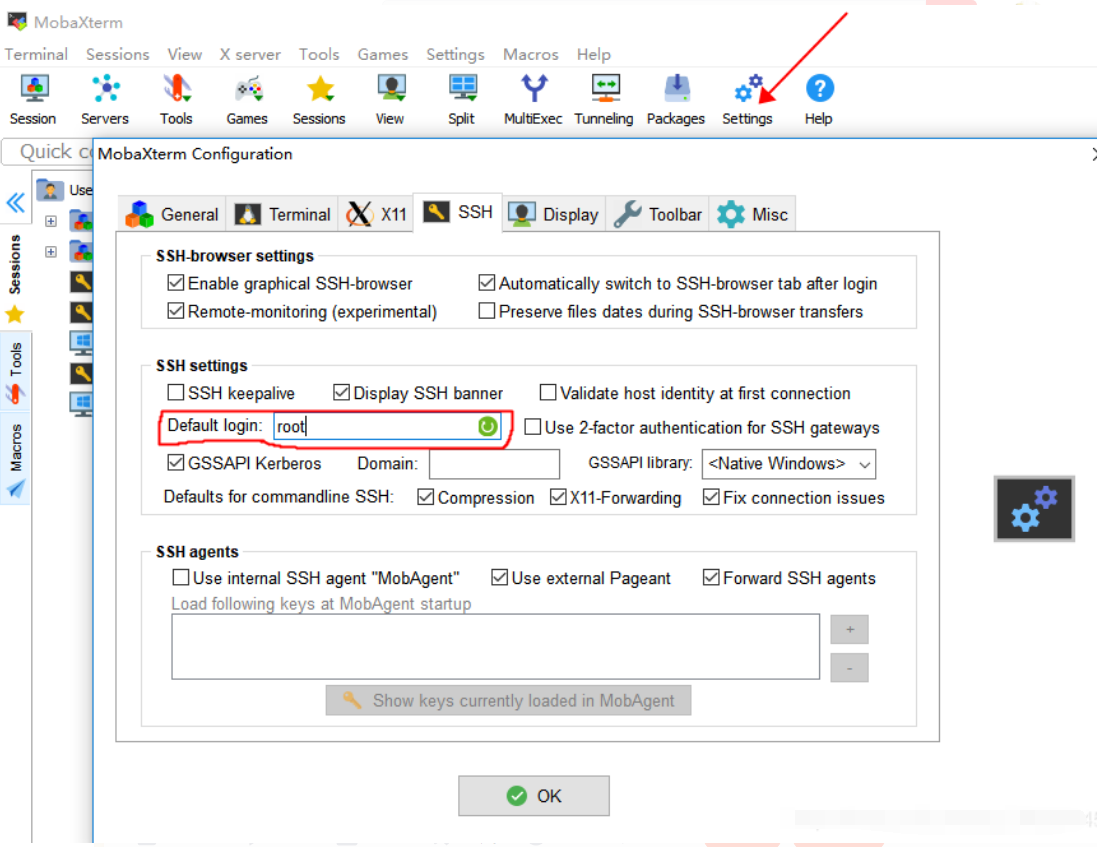1097x847 pixels.
Task: Open the Settings menu in menu bar
Action: [x=455, y=54]
